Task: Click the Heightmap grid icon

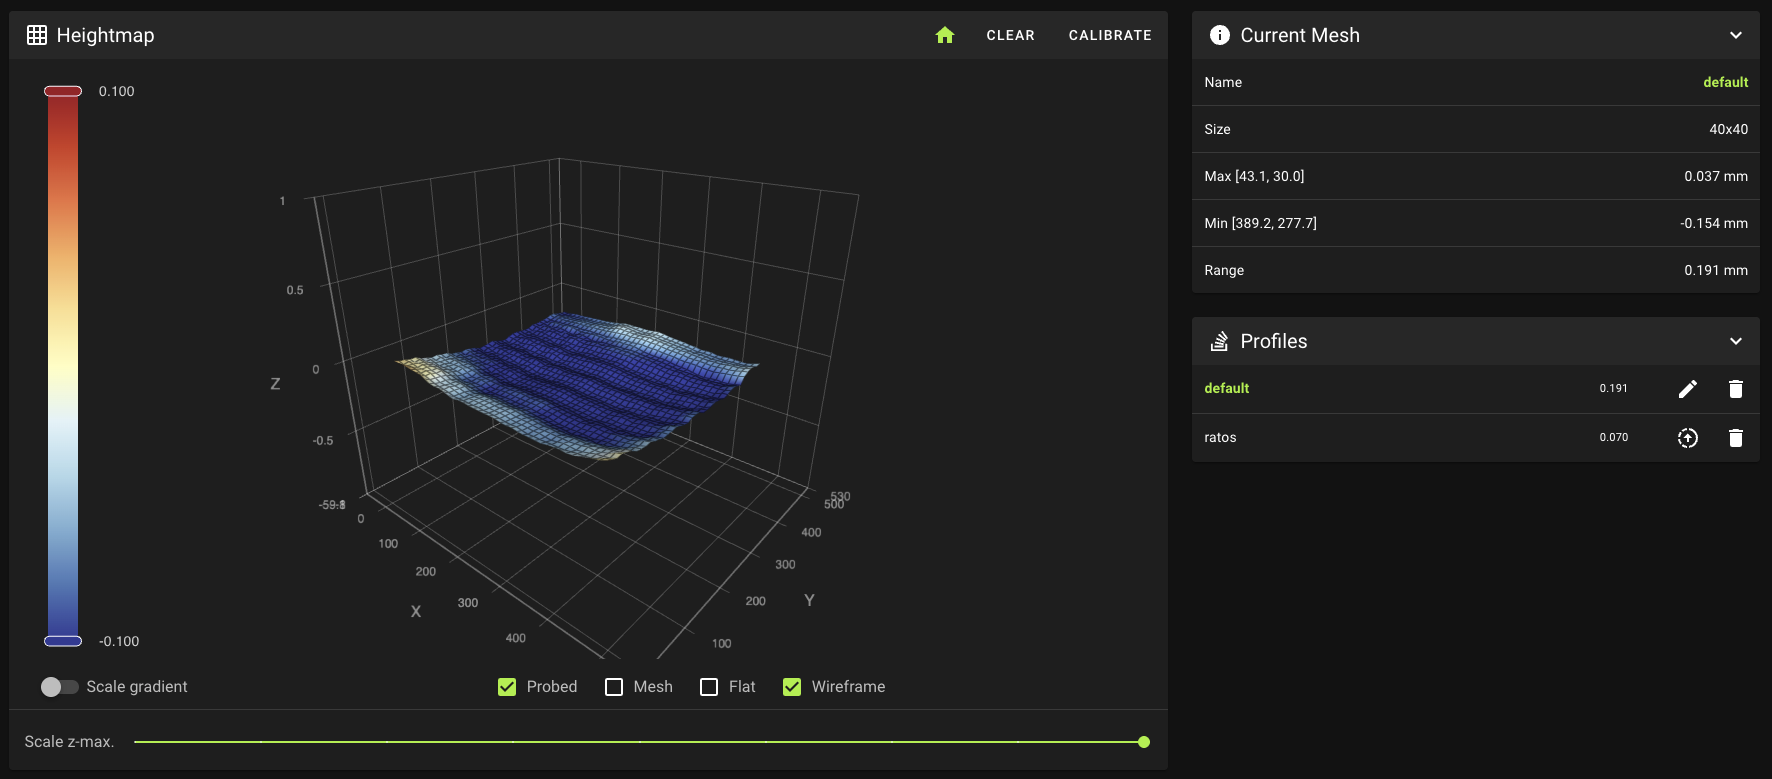Action: coord(37,35)
